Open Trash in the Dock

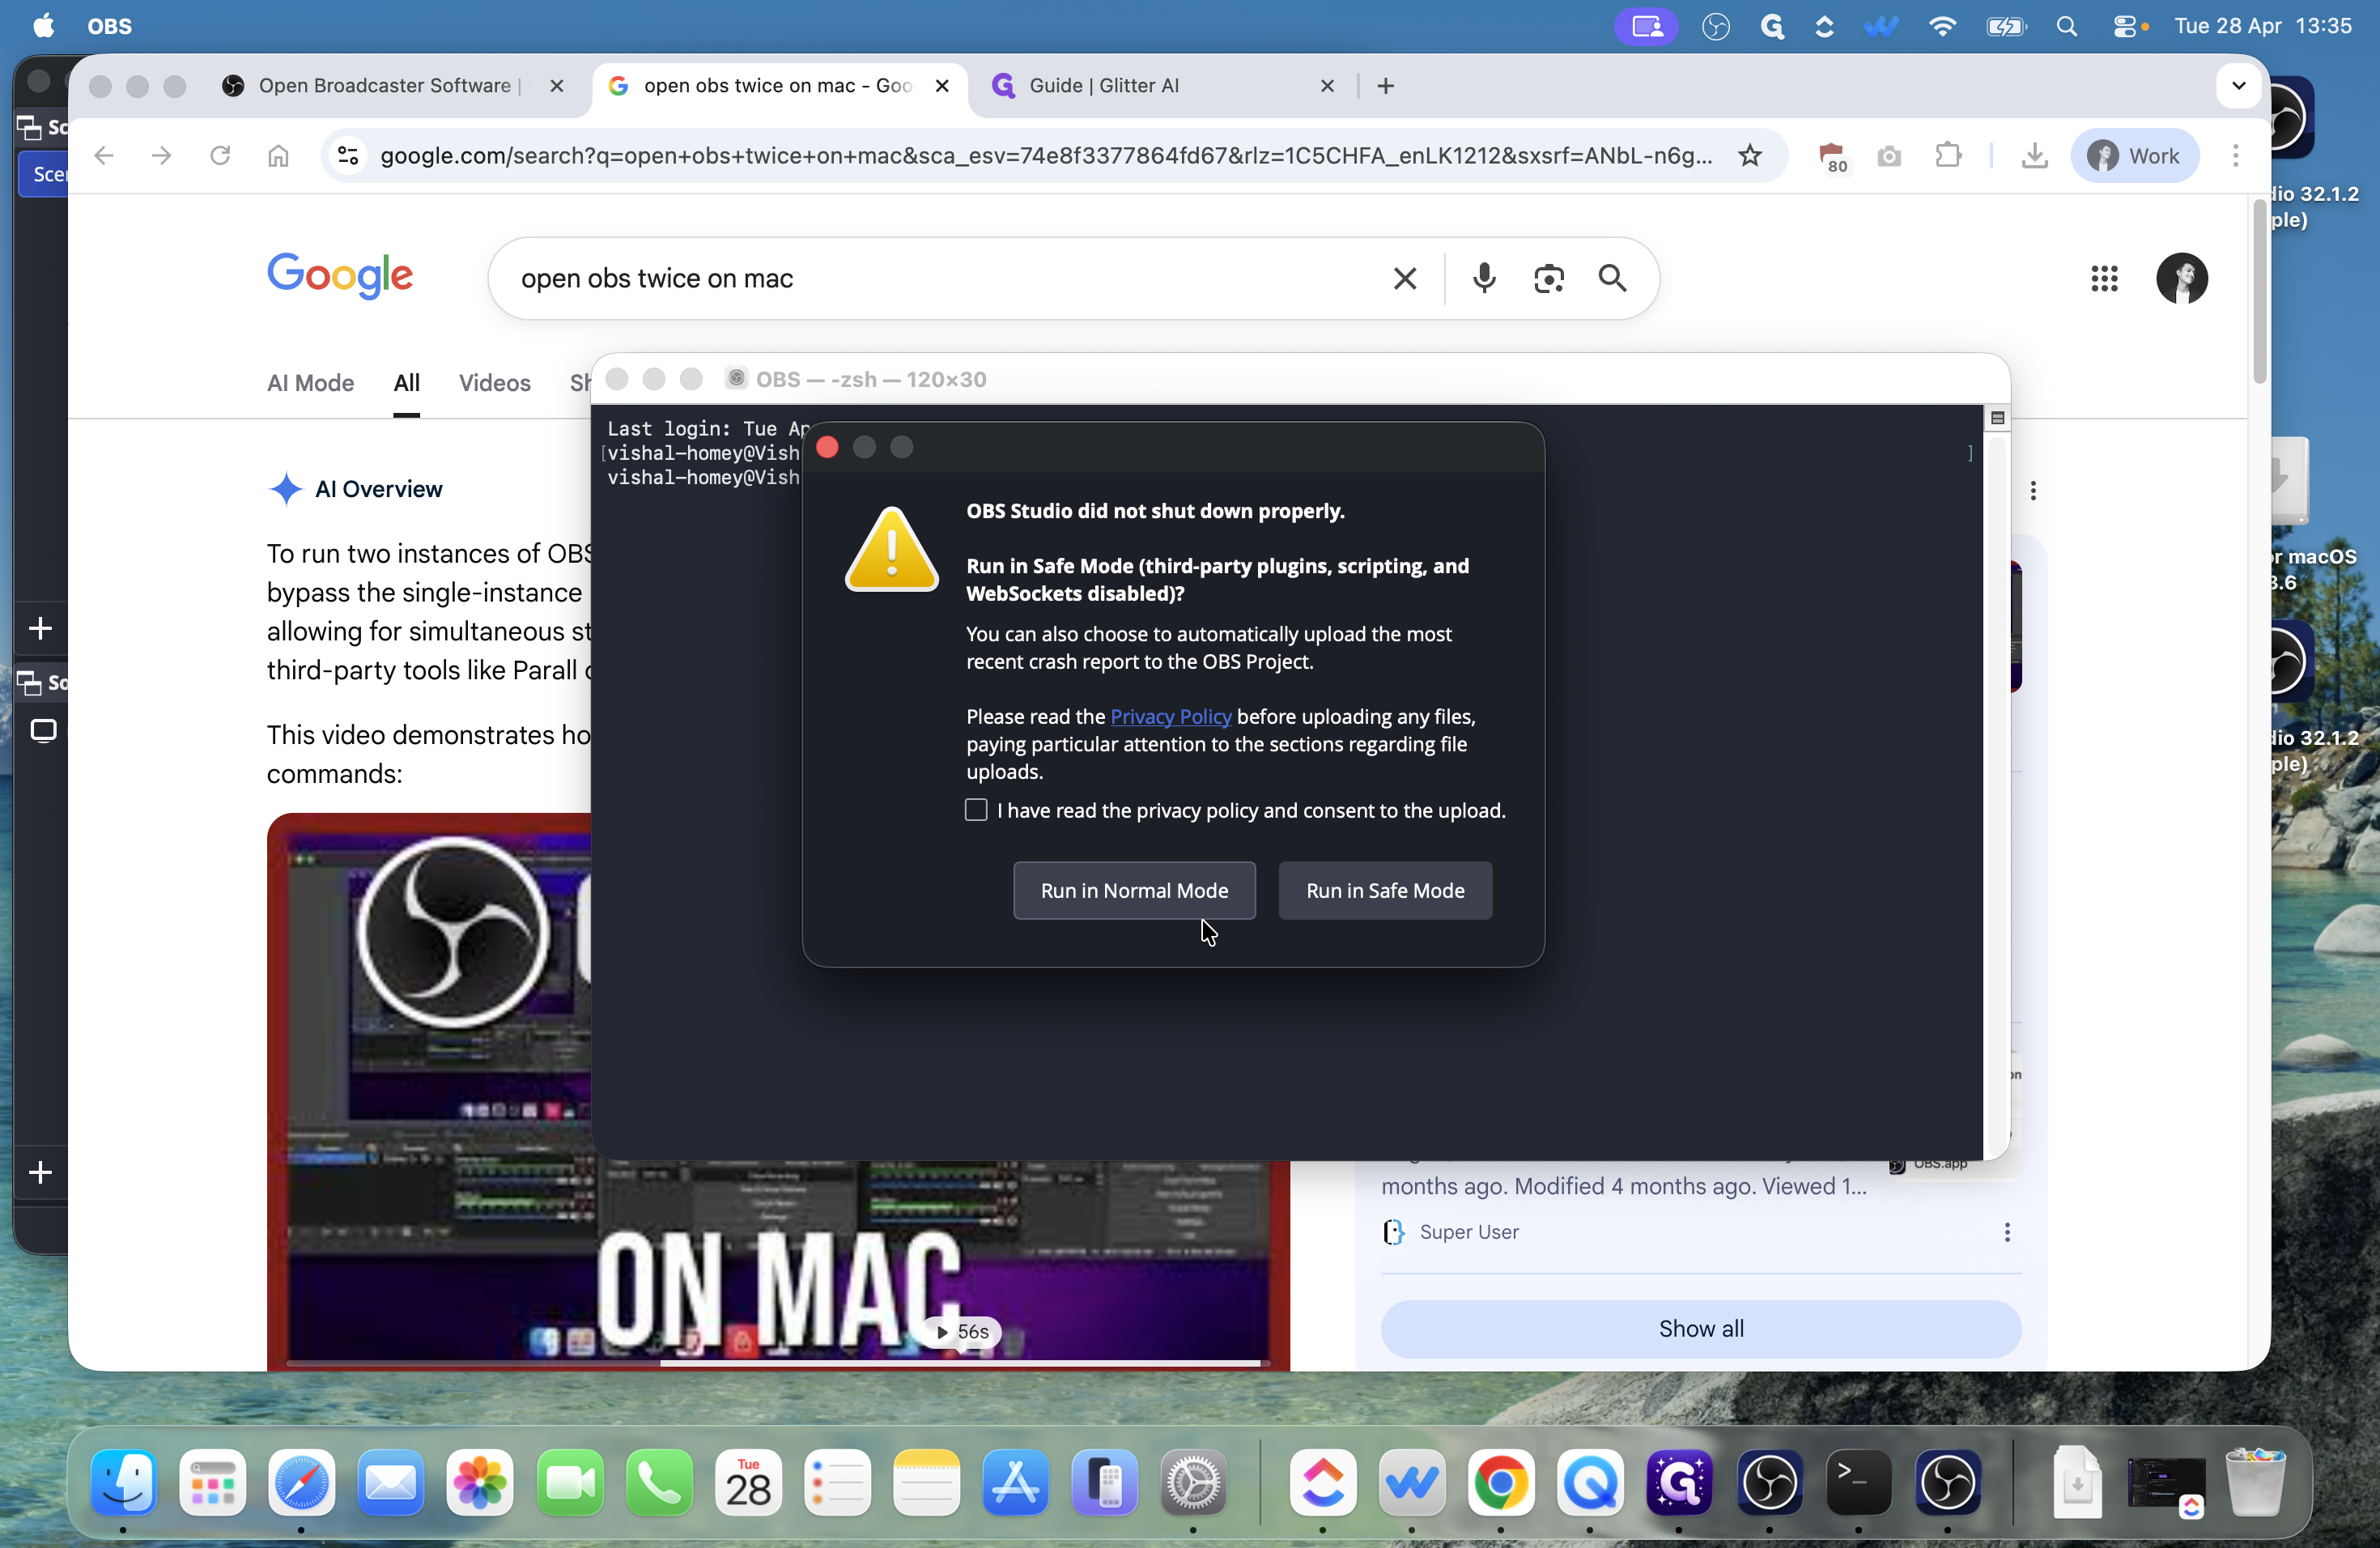pyautogui.click(x=2255, y=1482)
